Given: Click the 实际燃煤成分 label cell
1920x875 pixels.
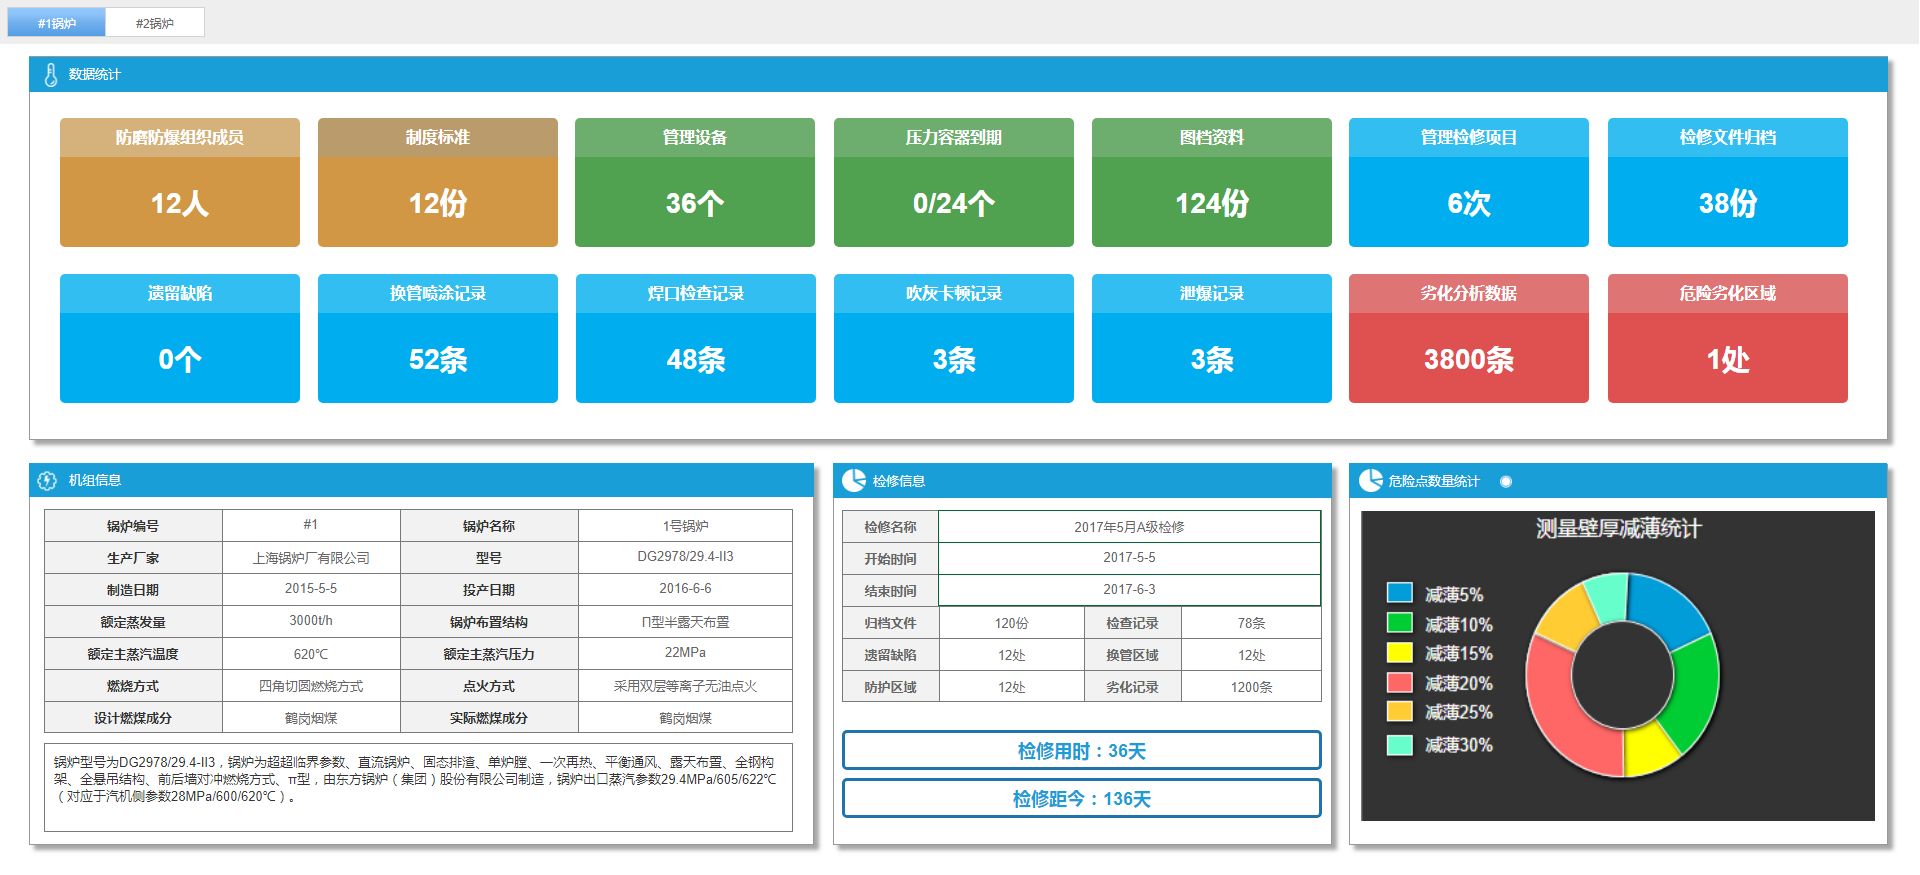Looking at the screenshot, I should (x=489, y=717).
